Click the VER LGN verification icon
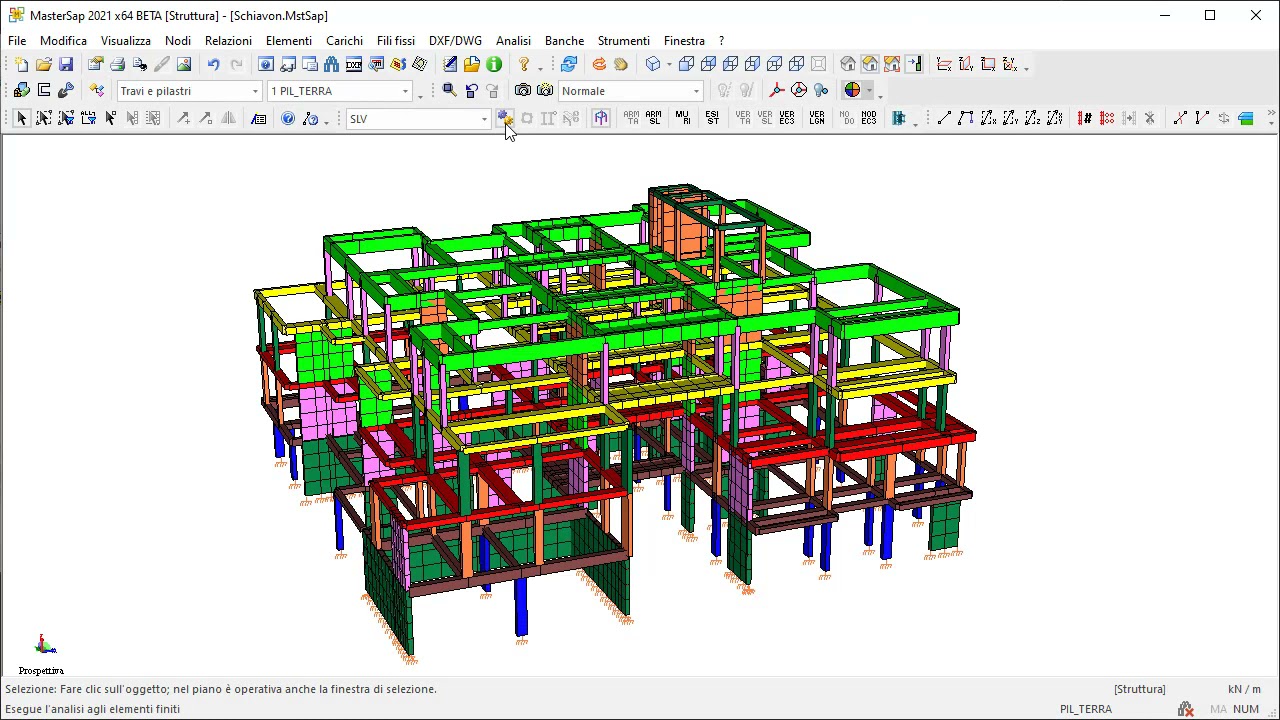The image size is (1280, 720). [817, 118]
